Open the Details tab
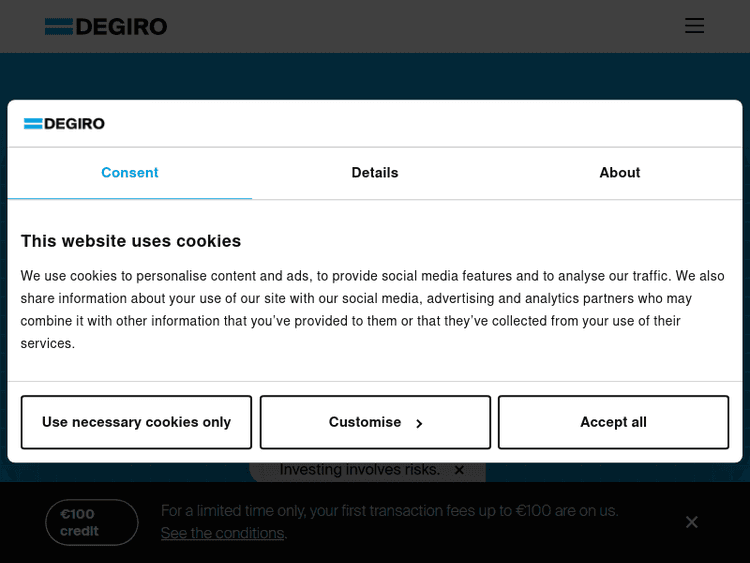 375,173
